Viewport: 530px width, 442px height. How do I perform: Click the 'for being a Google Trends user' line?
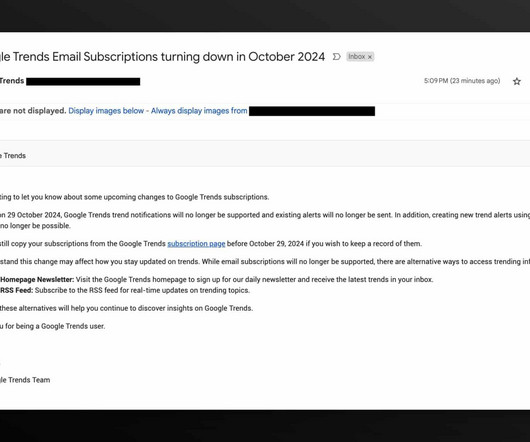[52, 326]
